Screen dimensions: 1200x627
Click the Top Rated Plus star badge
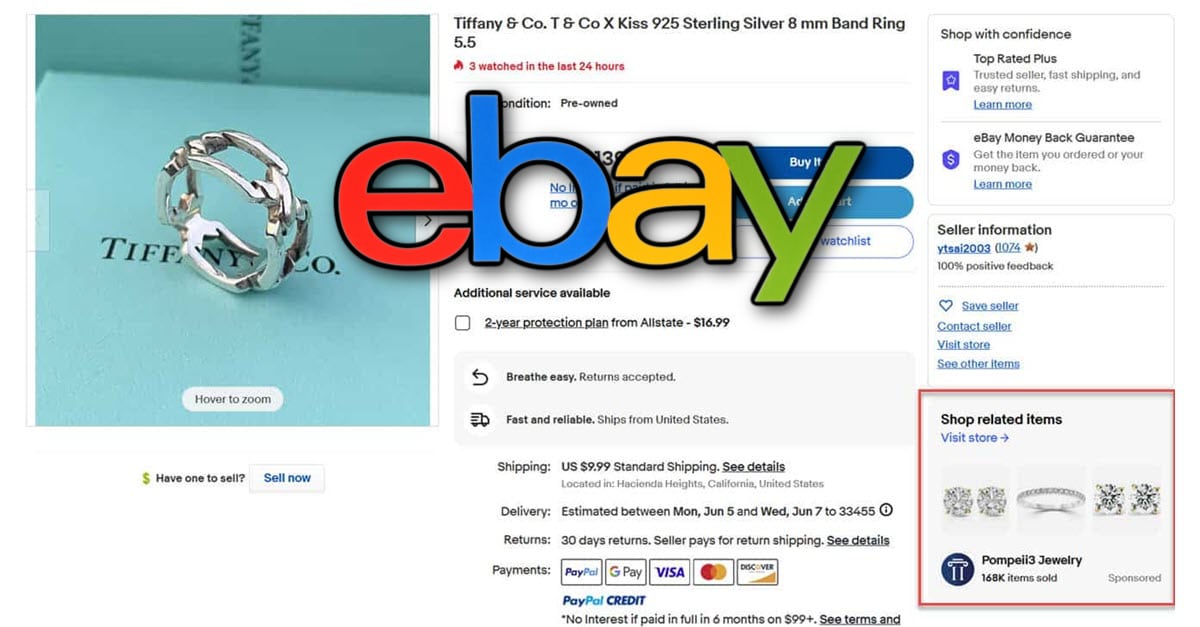[951, 81]
